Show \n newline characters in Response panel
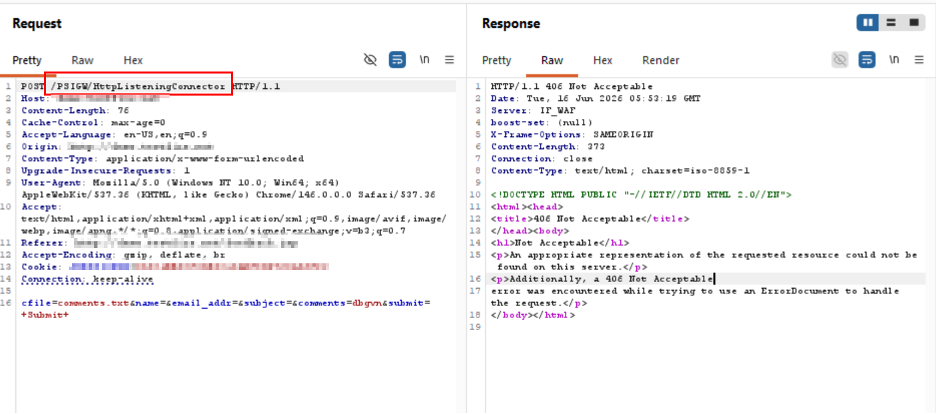 pos(894,60)
